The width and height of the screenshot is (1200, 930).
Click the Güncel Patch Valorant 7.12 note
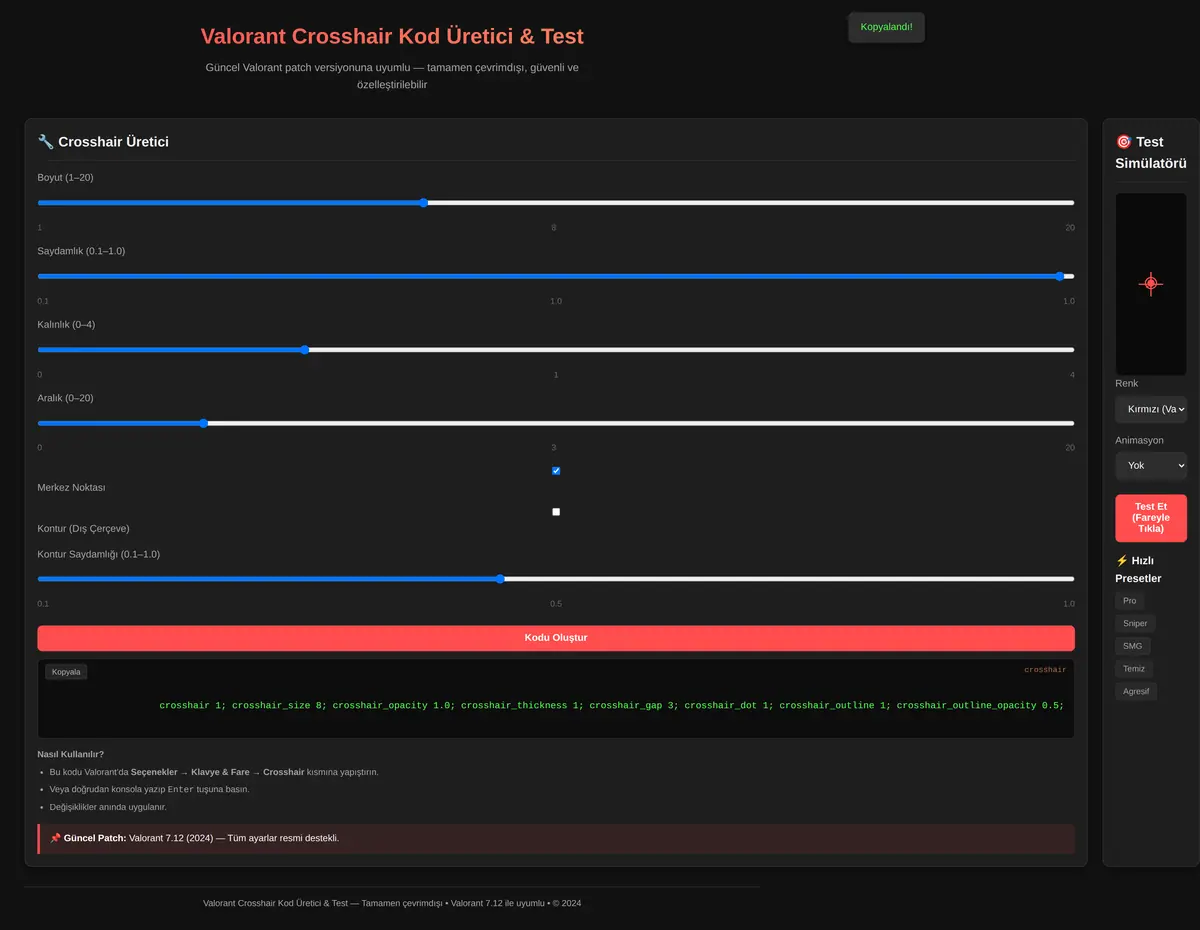[x=556, y=838]
